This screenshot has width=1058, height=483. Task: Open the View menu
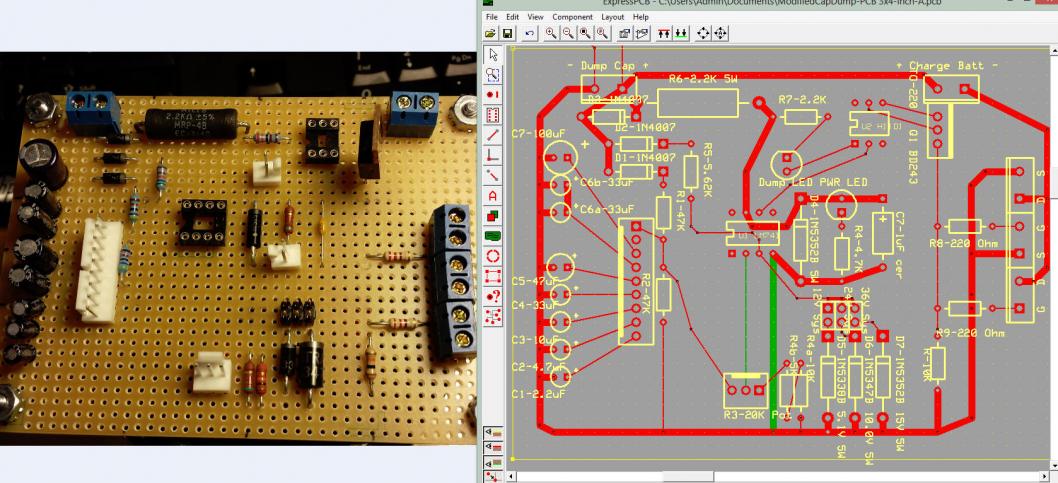[536, 17]
